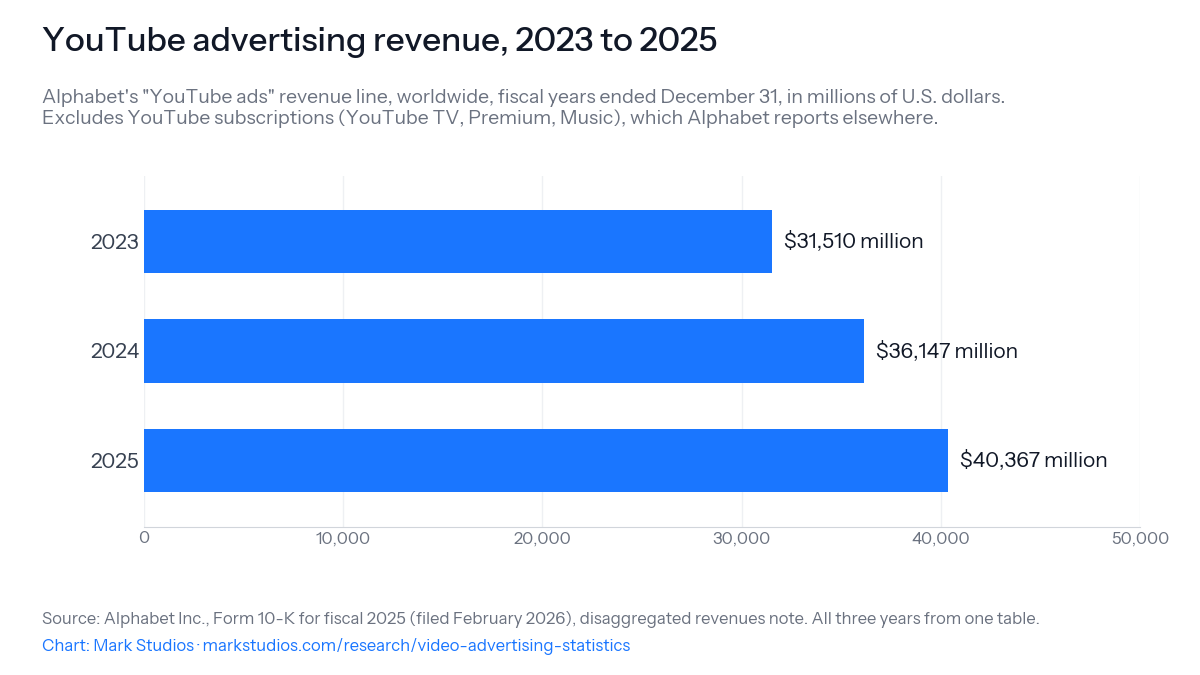This screenshot has width=1200, height=675.
Task: Select the '$31,510 million' value label
Action: pos(853,241)
